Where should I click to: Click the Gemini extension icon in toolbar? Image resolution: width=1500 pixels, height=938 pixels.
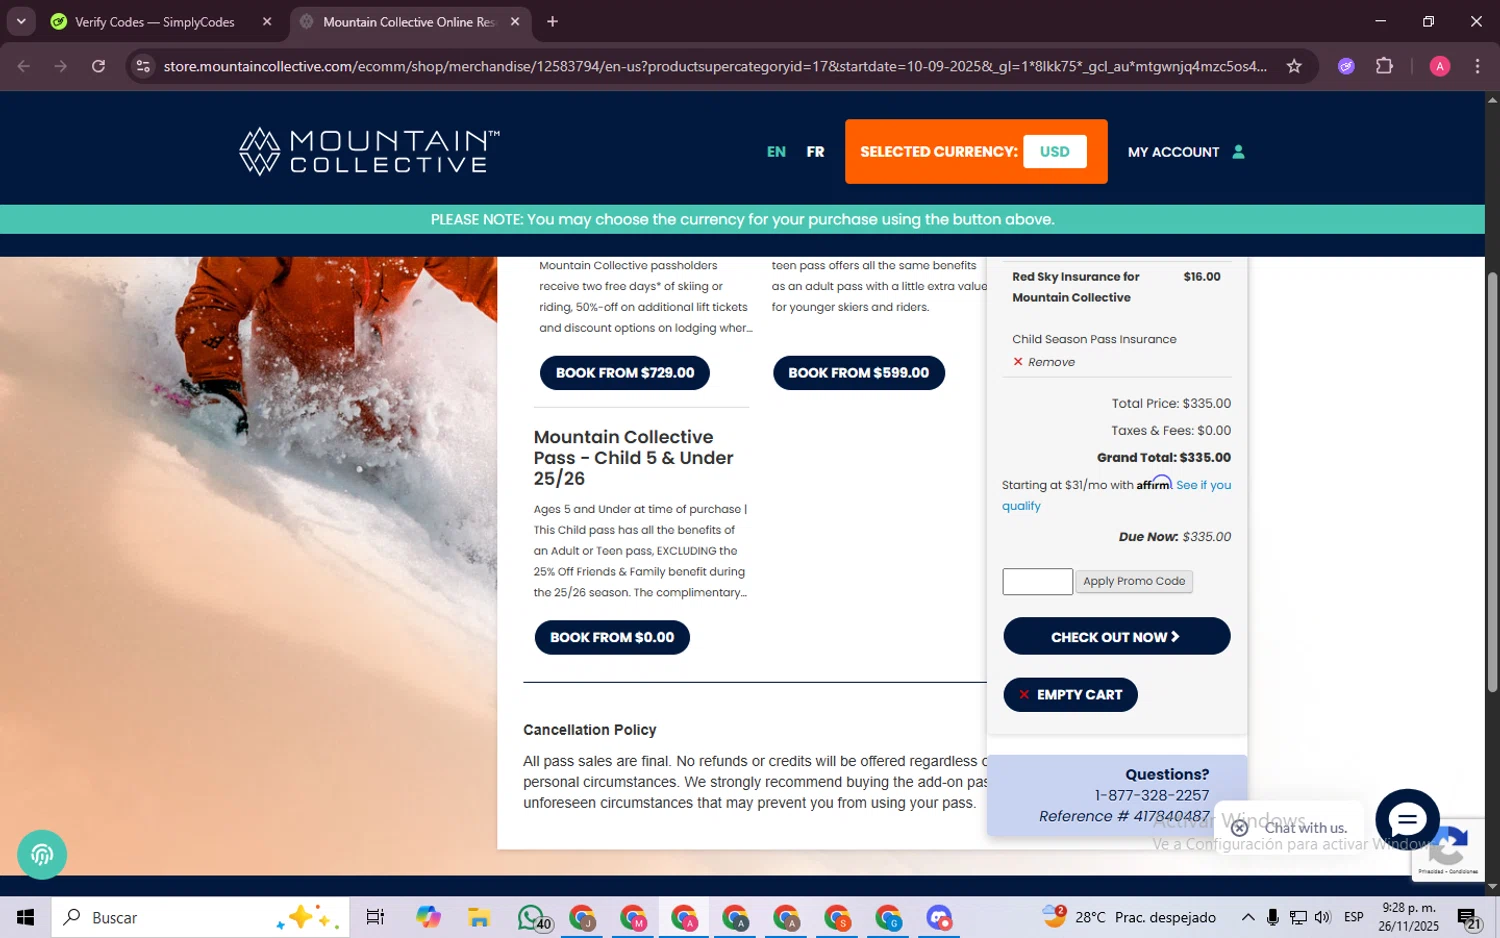[x=1346, y=66]
